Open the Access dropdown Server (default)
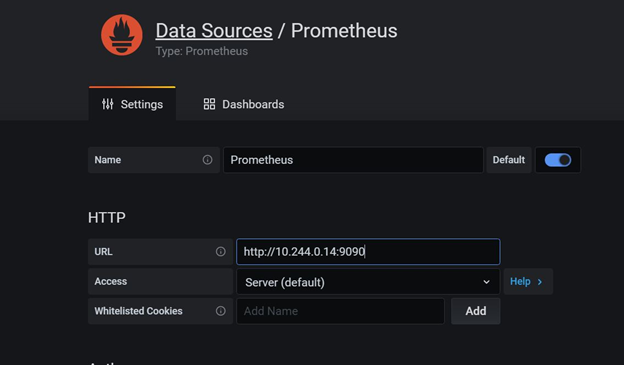The height and width of the screenshot is (365, 624). (x=368, y=282)
